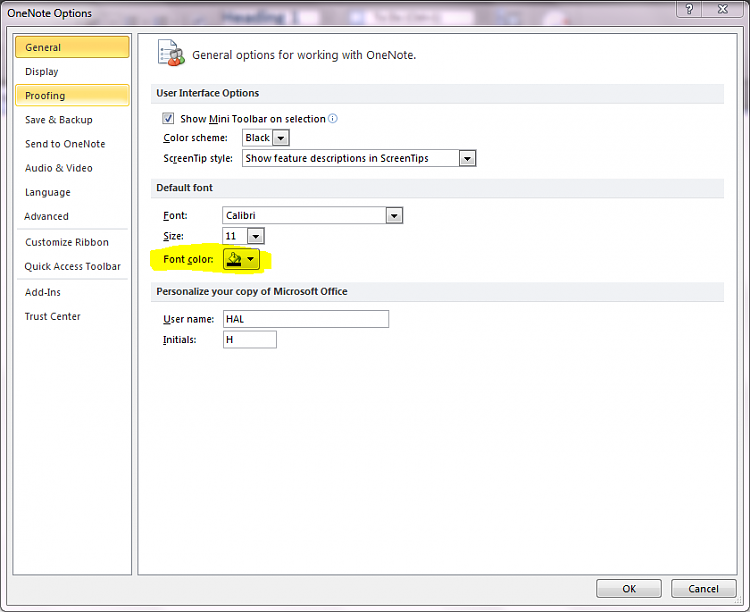Expand the Font name dropdown arrow
750x612 pixels.
(x=394, y=215)
